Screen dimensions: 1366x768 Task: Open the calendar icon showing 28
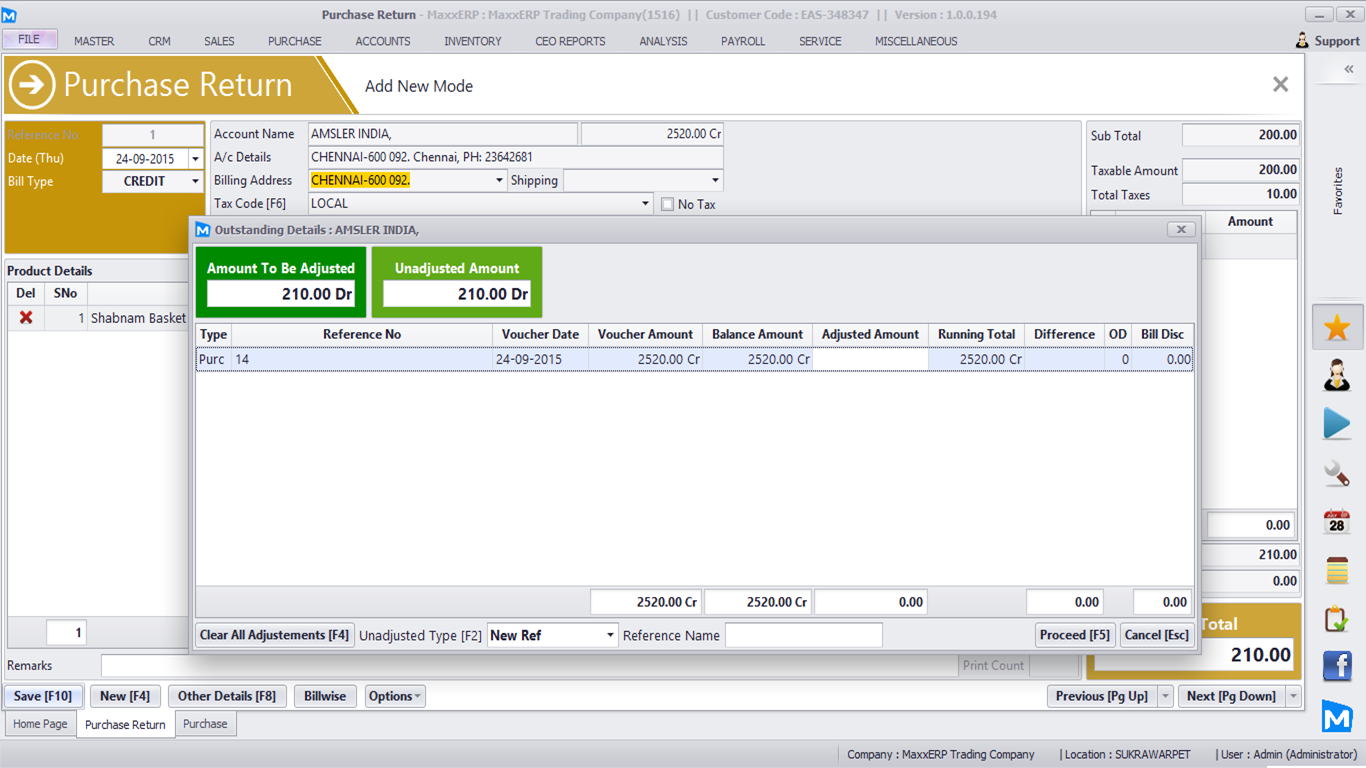coord(1337,522)
